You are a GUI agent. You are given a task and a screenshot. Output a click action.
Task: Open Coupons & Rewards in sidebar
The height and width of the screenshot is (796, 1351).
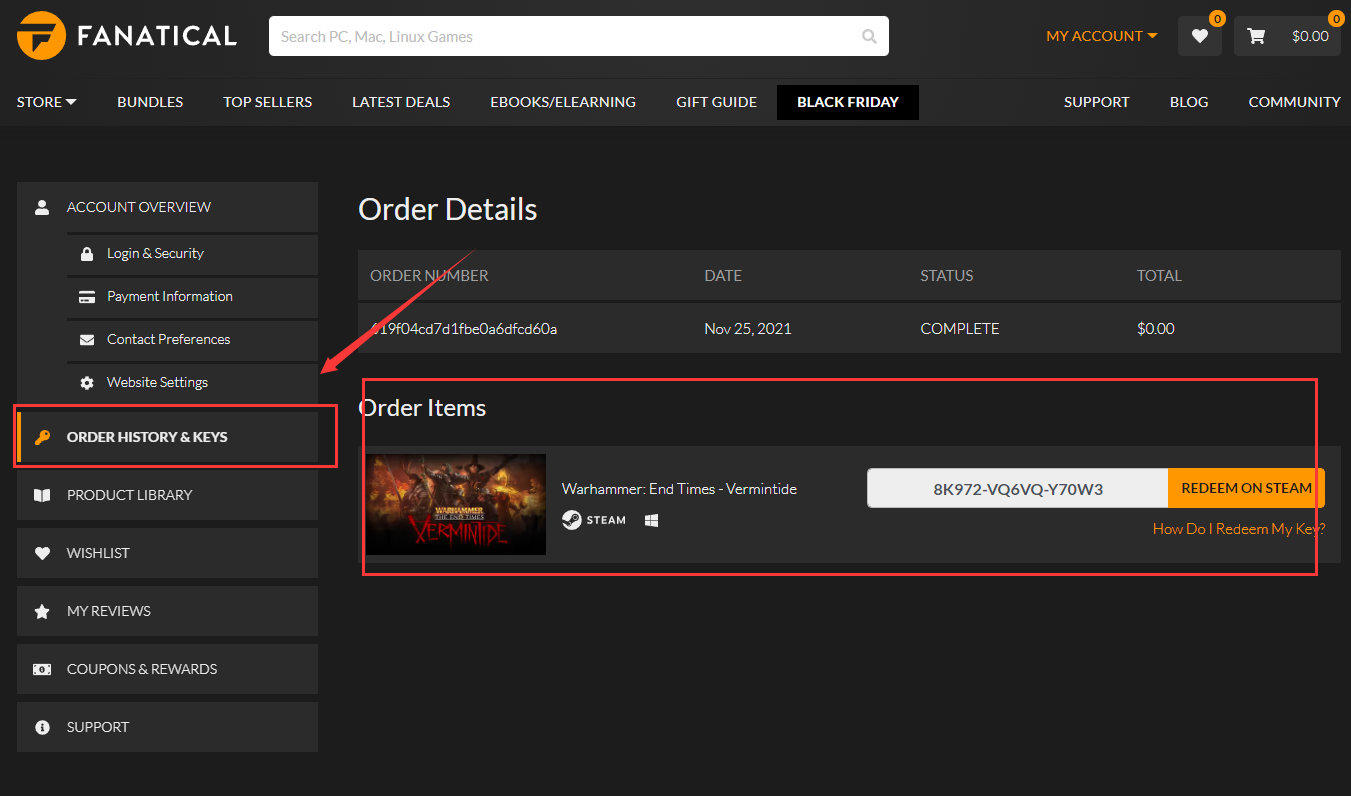pos(168,669)
